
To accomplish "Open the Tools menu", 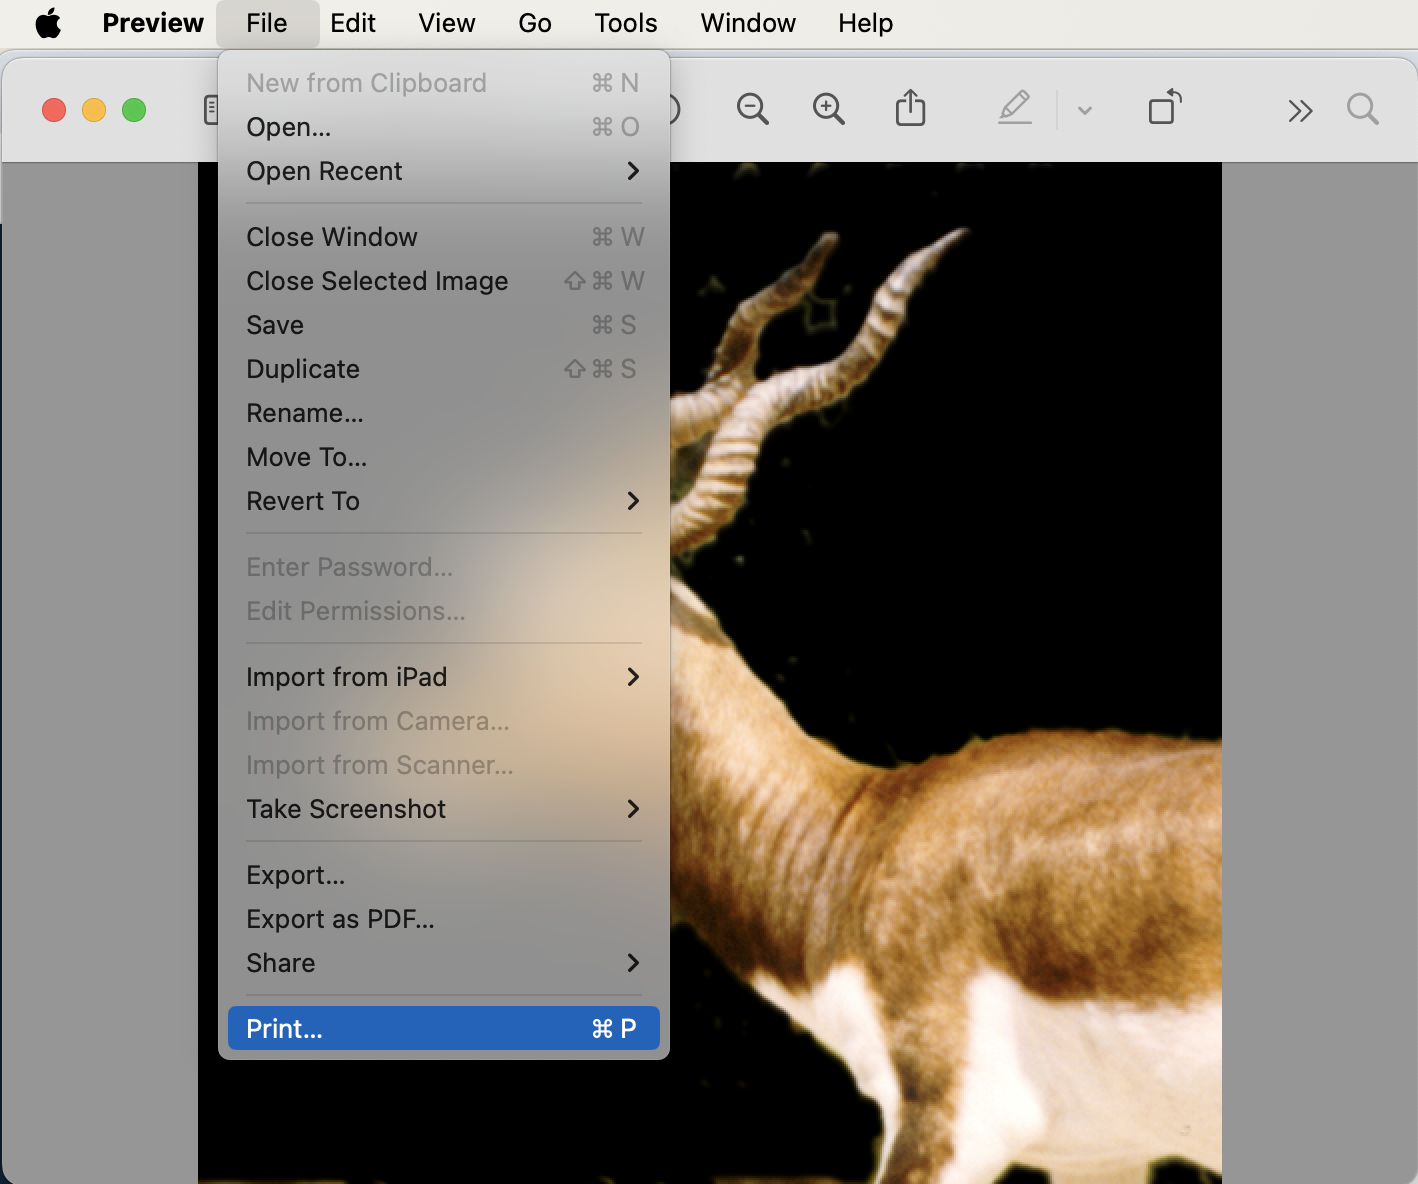I will [624, 22].
